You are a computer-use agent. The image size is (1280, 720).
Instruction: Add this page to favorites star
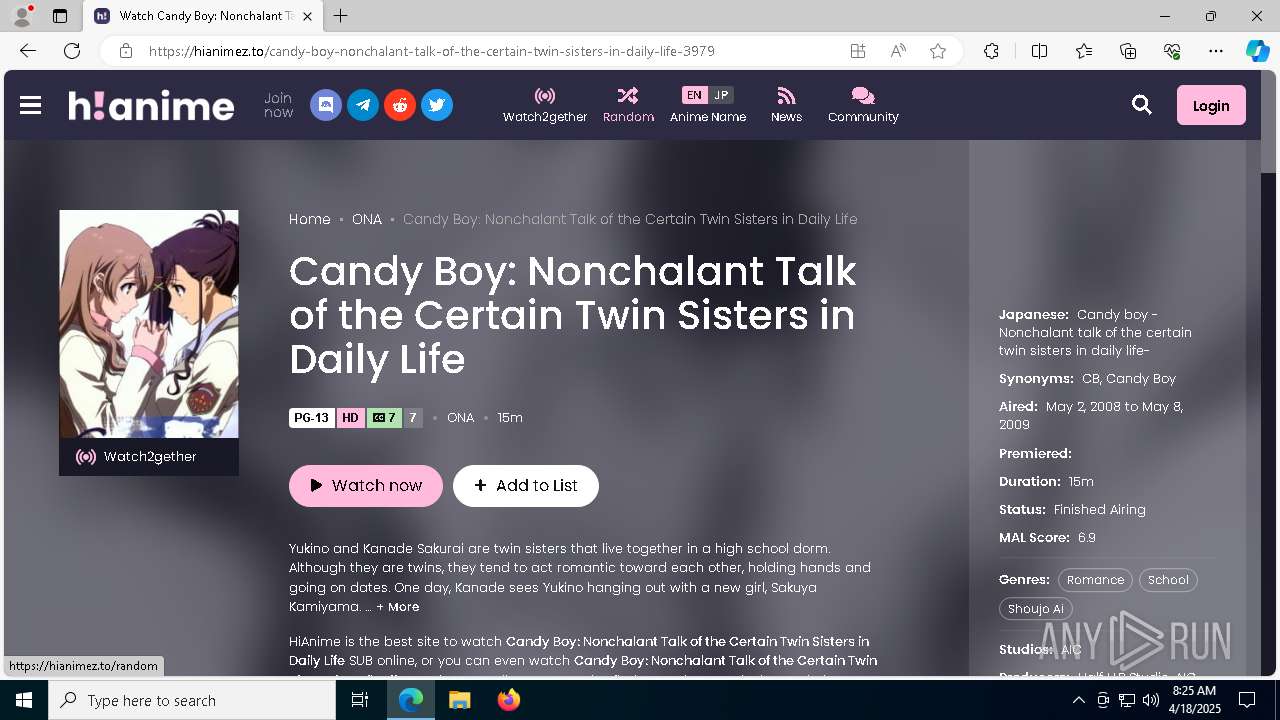coord(938,51)
